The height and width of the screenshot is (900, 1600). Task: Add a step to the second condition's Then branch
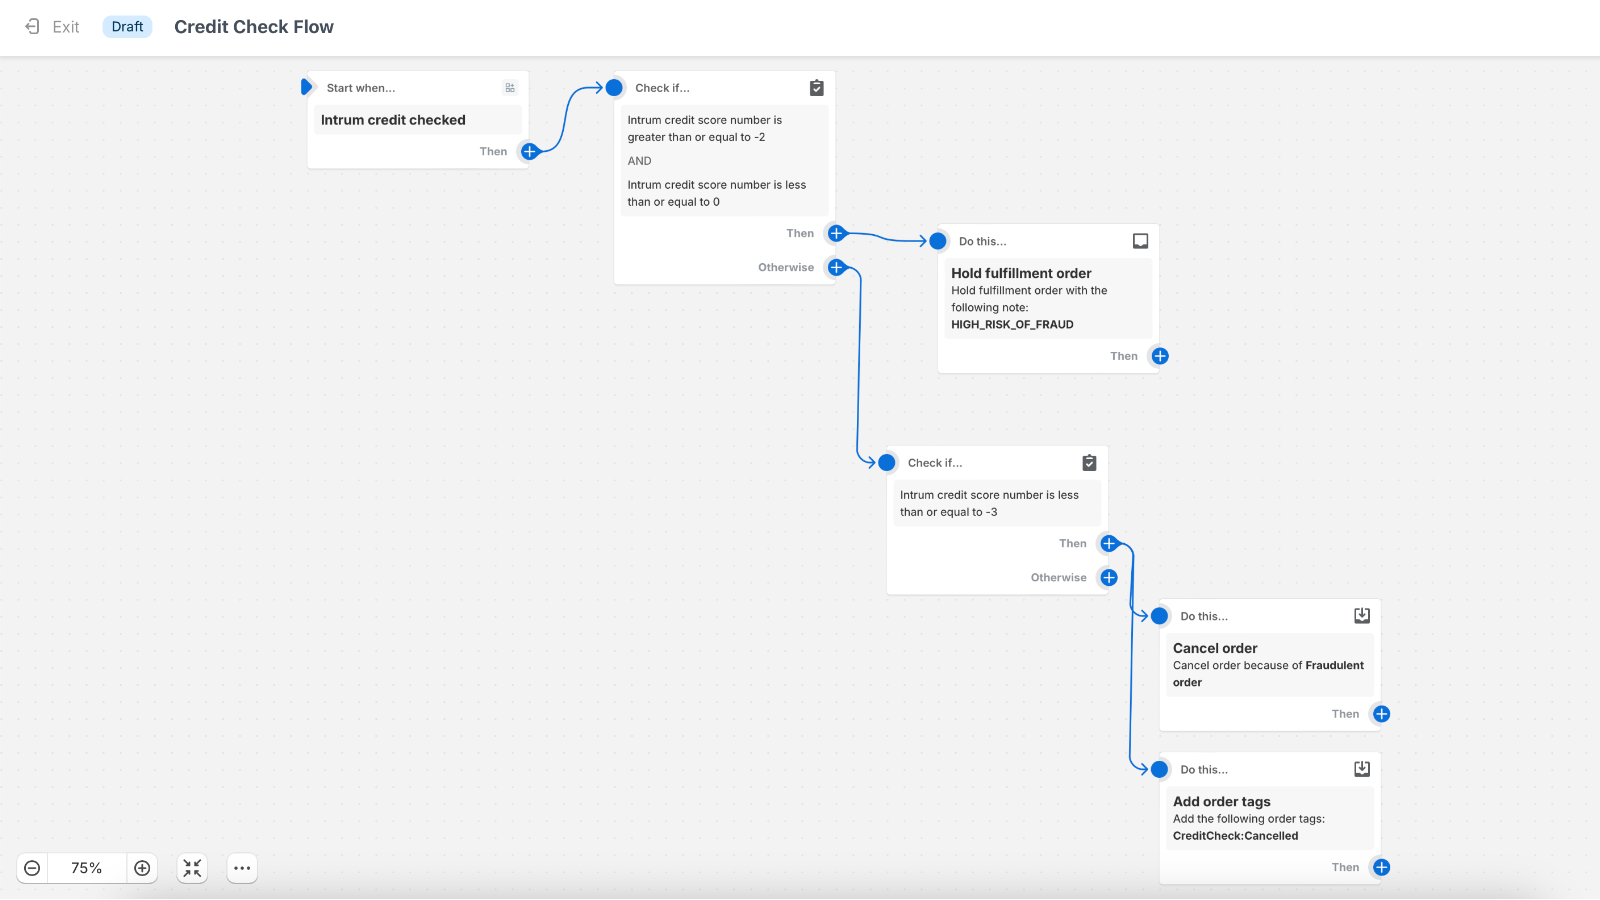pyautogui.click(x=1108, y=543)
